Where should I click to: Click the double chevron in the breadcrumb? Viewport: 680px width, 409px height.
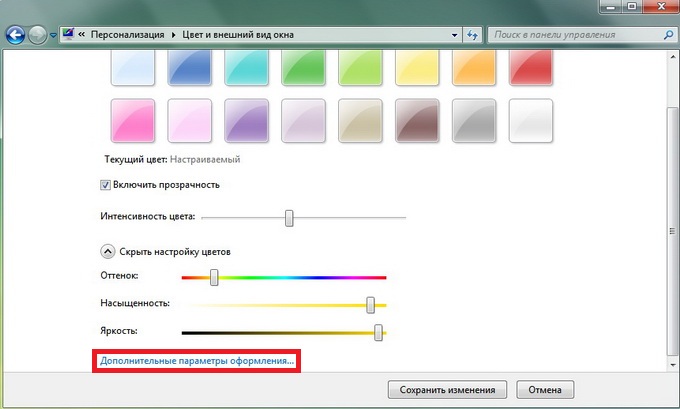coord(82,35)
